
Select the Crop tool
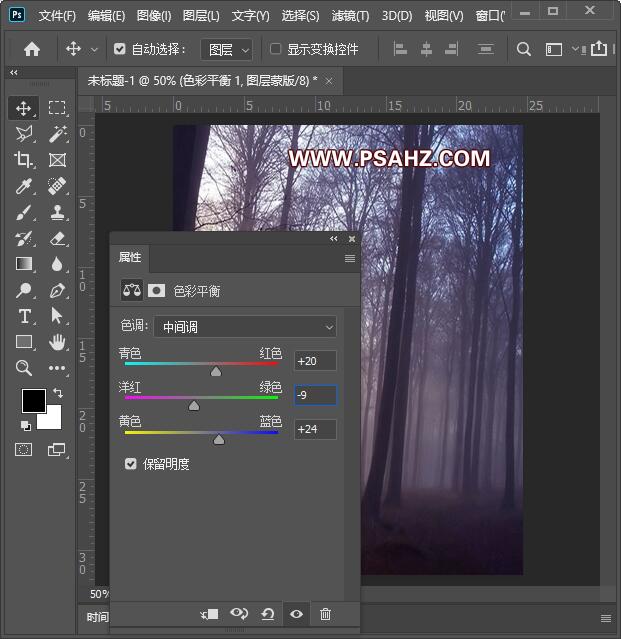(x=24, y=160)
